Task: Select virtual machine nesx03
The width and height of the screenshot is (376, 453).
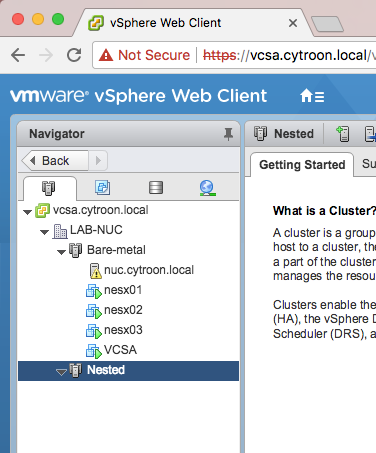Action: pyautogui.click(x=123, y=330)
